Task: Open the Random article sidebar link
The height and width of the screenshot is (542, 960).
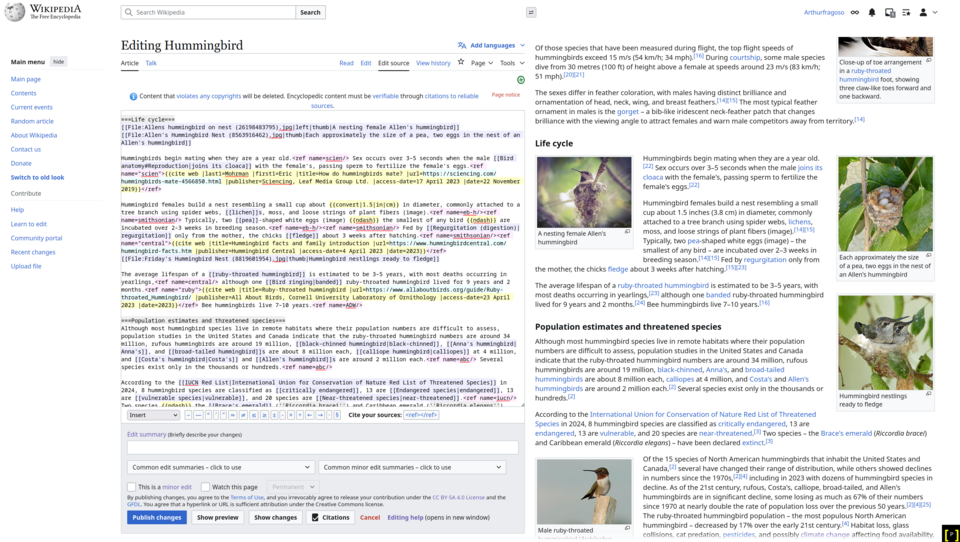Action: 32,121
